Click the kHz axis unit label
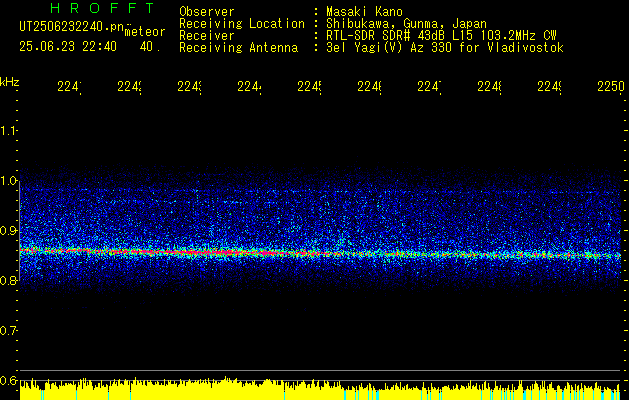 tap(10, 81)
